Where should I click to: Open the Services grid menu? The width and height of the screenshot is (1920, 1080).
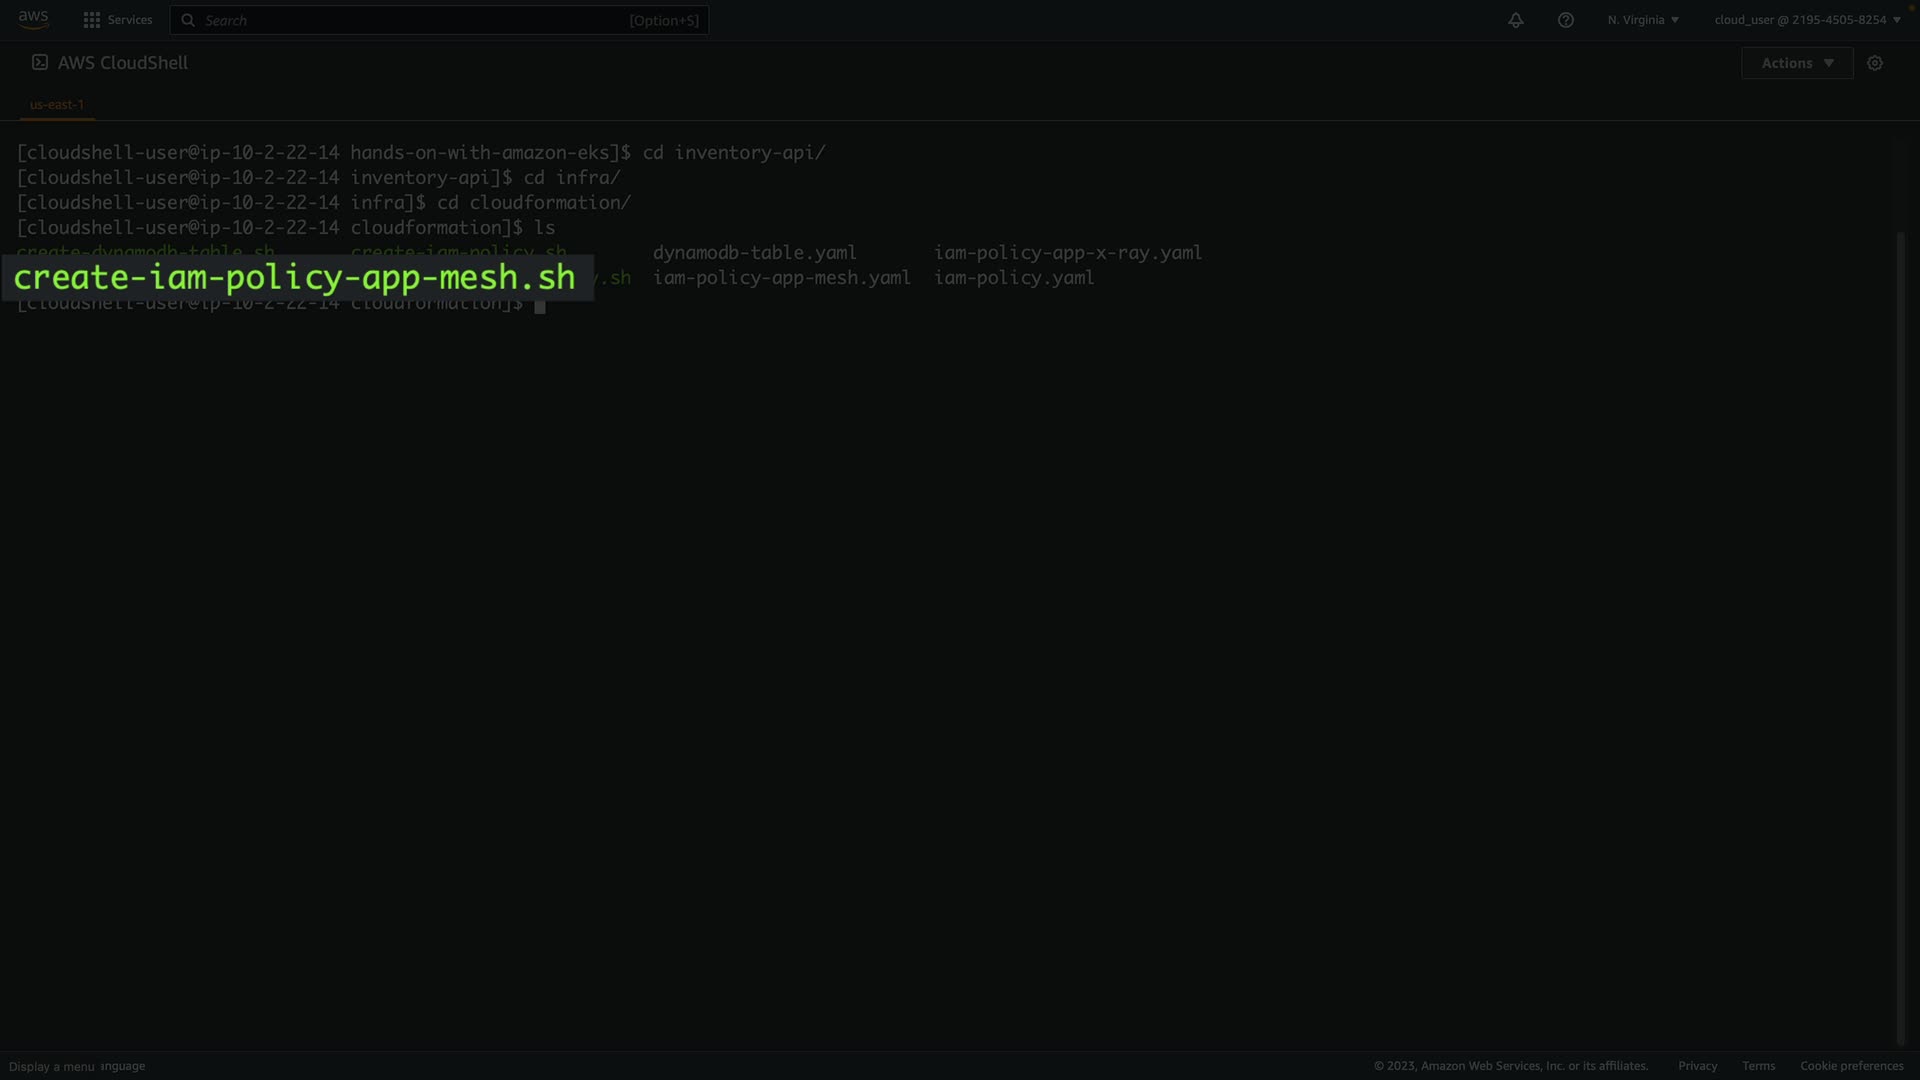92,20
